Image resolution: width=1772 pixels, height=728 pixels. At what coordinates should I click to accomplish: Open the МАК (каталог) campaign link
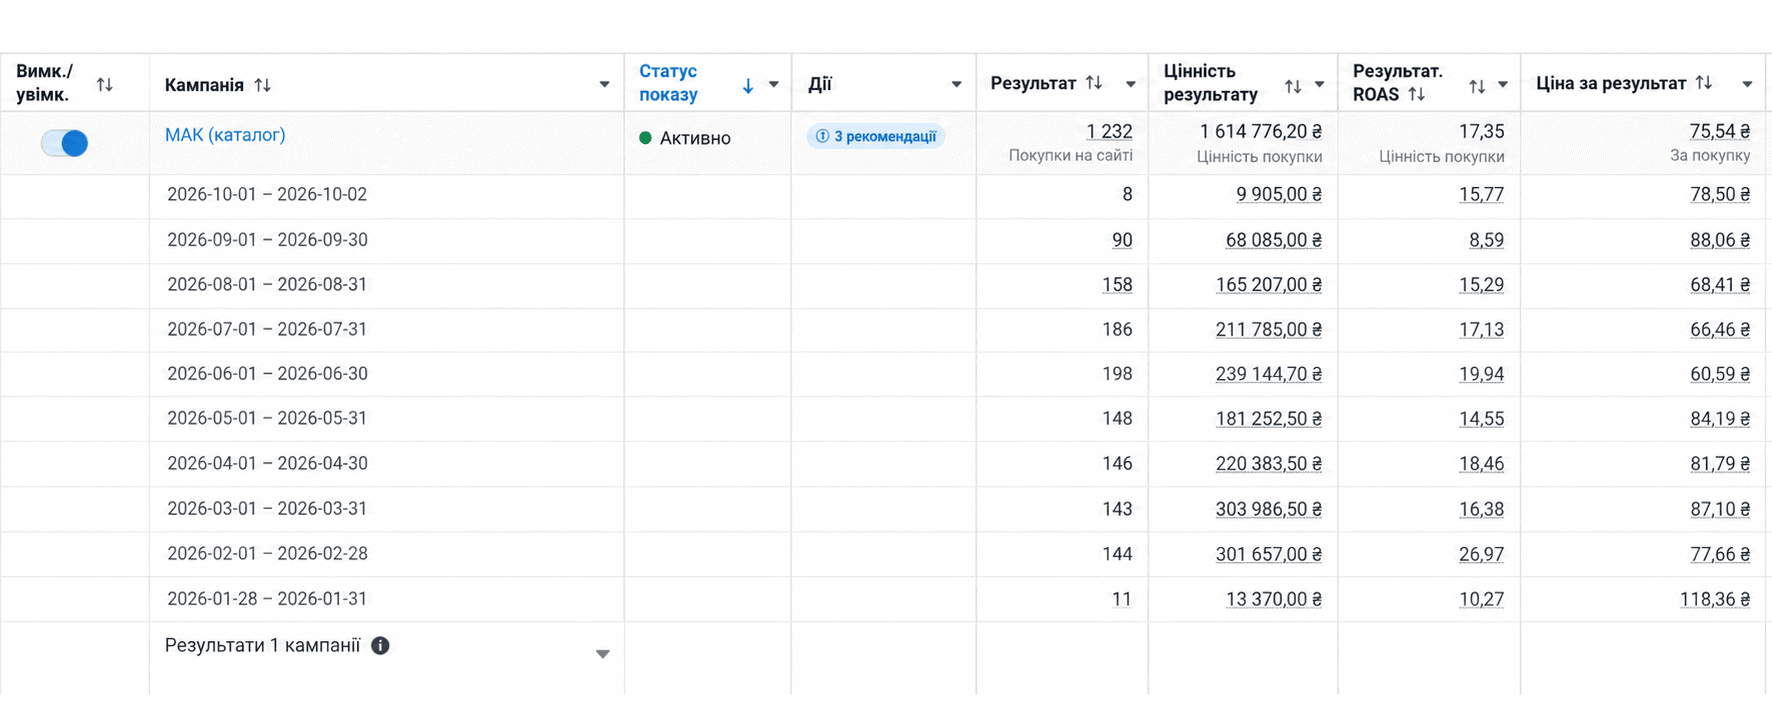click(x=225, y=135)
